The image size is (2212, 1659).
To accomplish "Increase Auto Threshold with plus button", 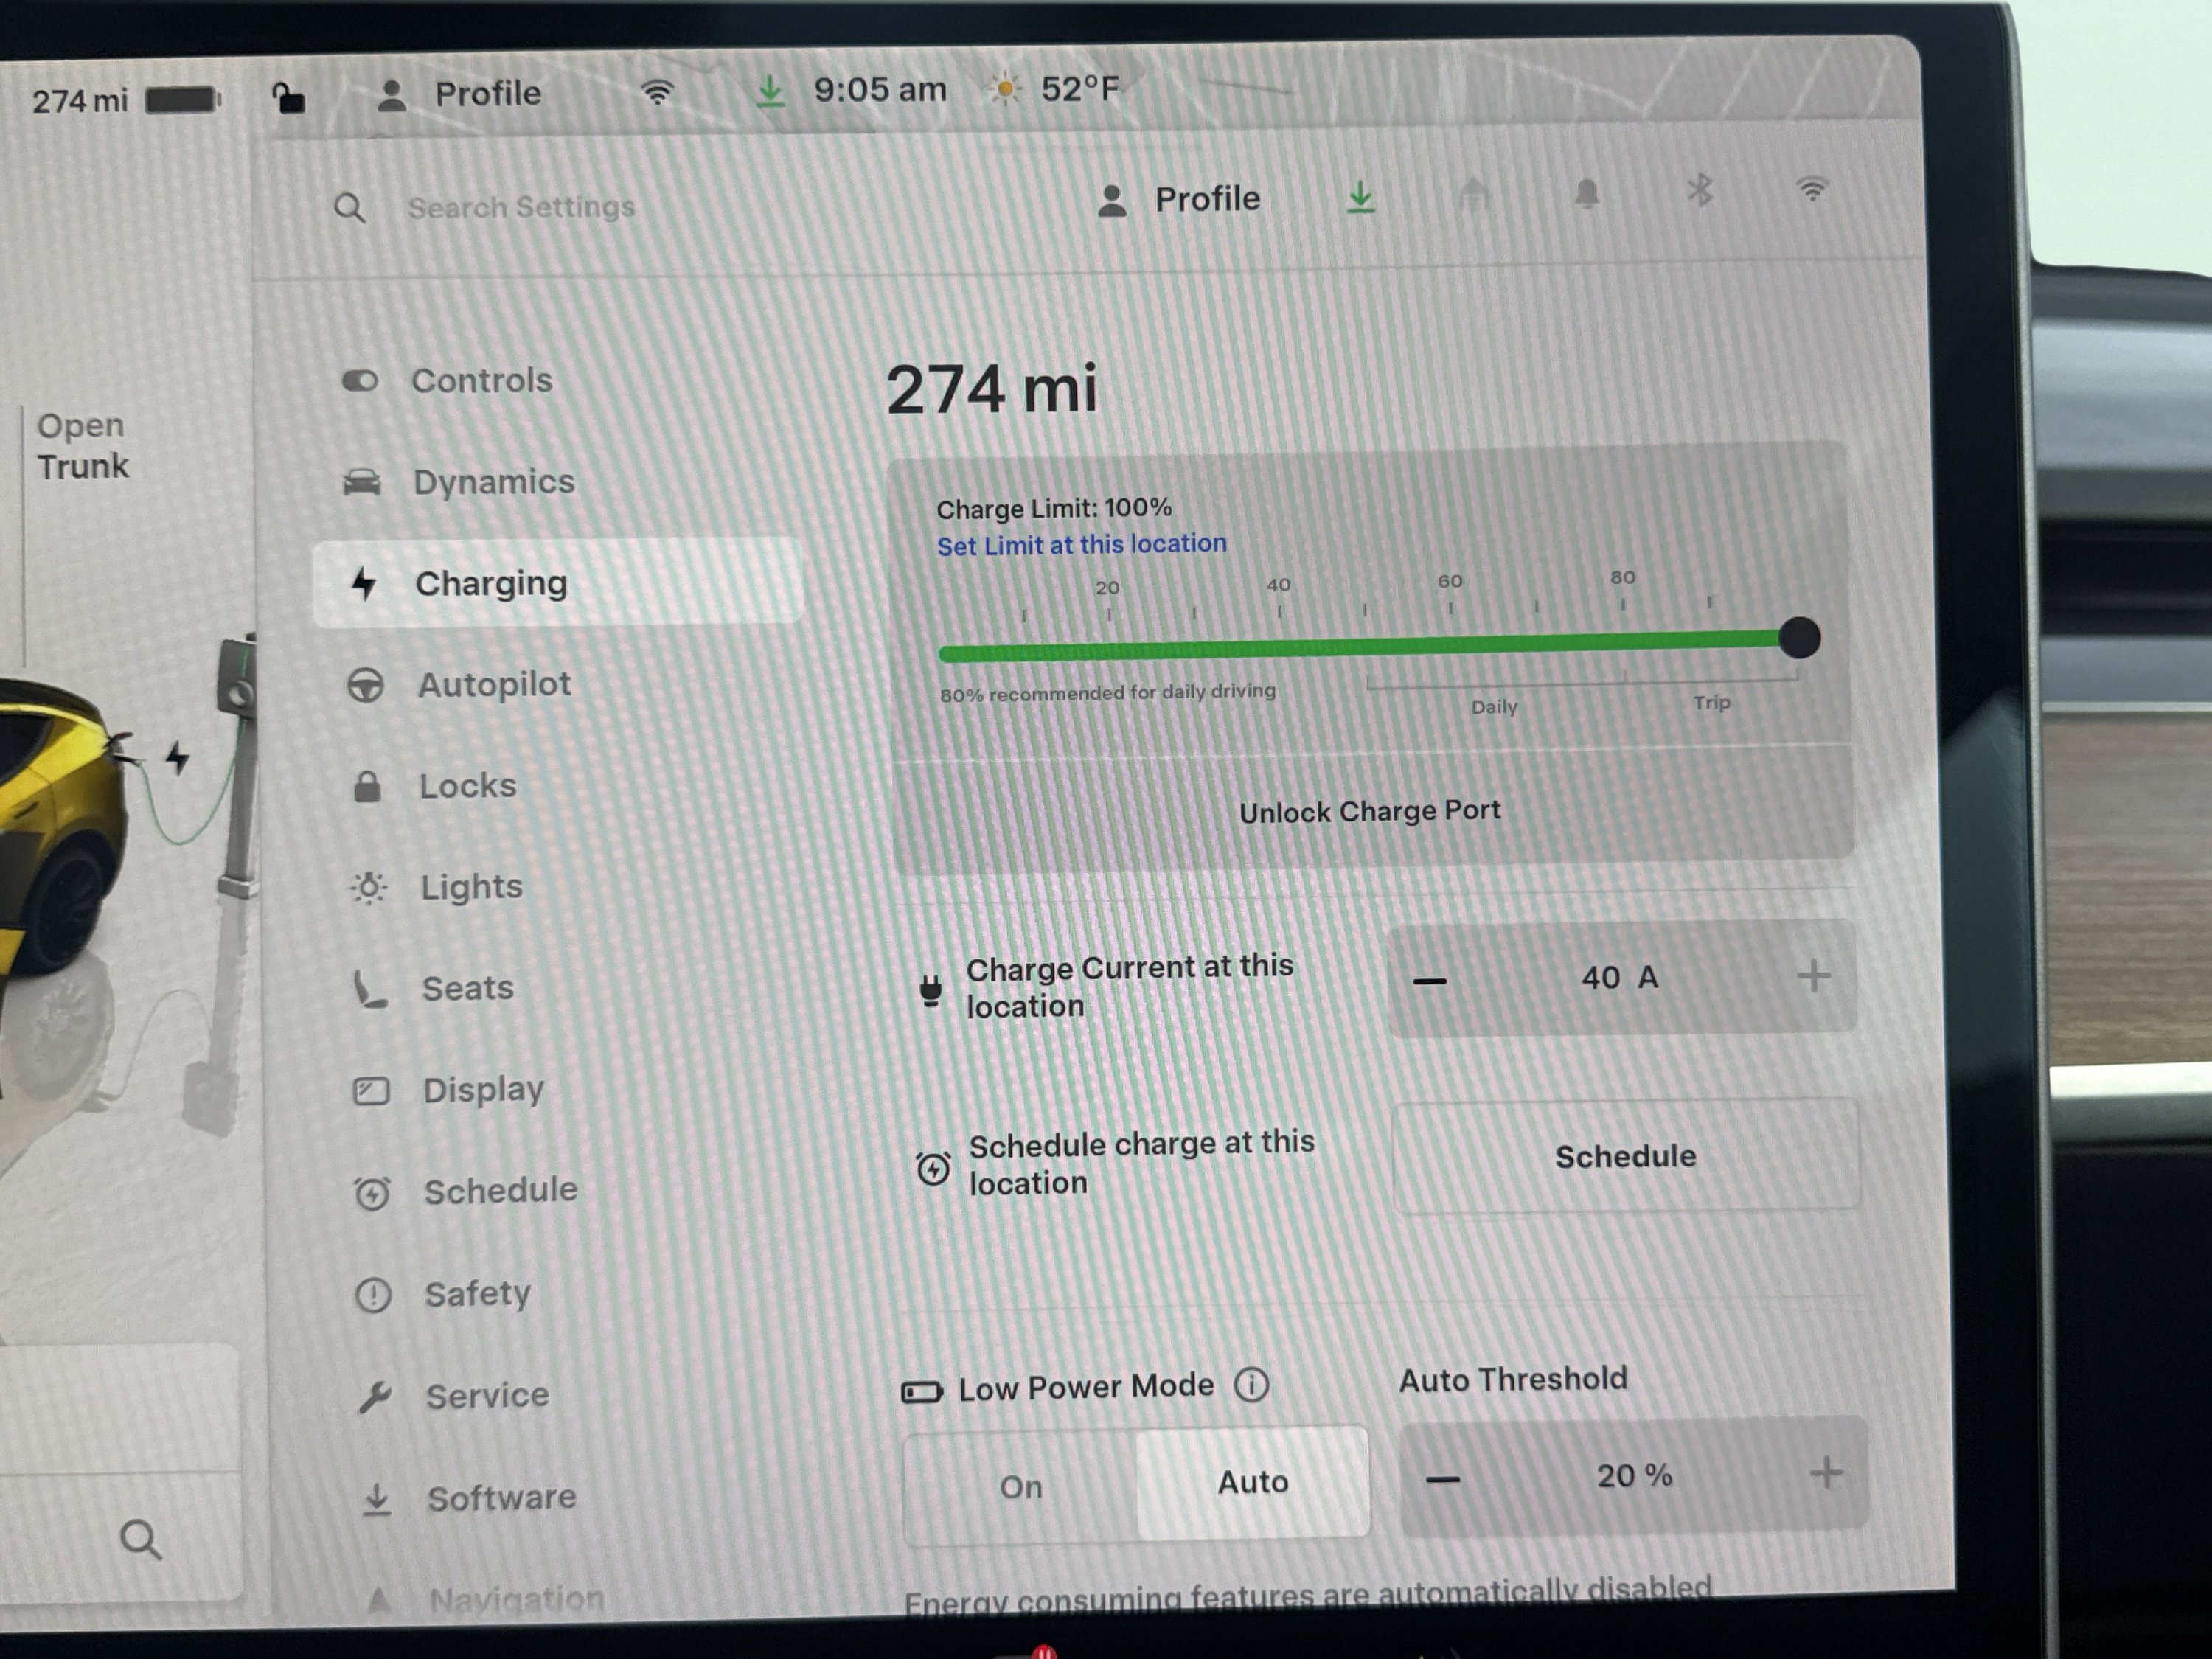I will (1827, 1472).
